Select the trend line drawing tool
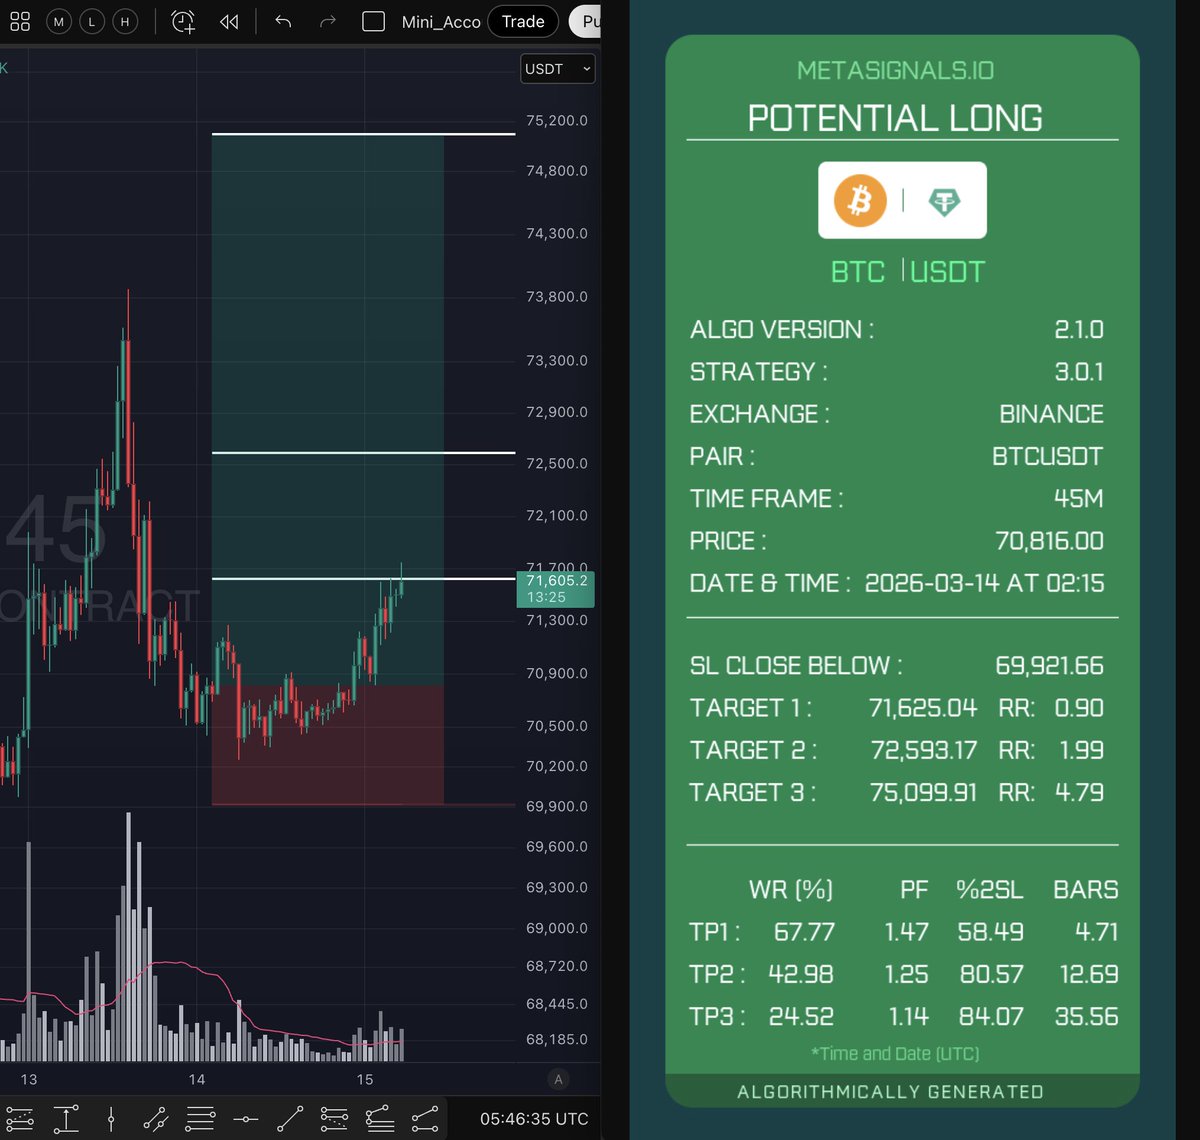Image resolution: width=1200 pixels, height=1140 pixels. click(290, 1119)
